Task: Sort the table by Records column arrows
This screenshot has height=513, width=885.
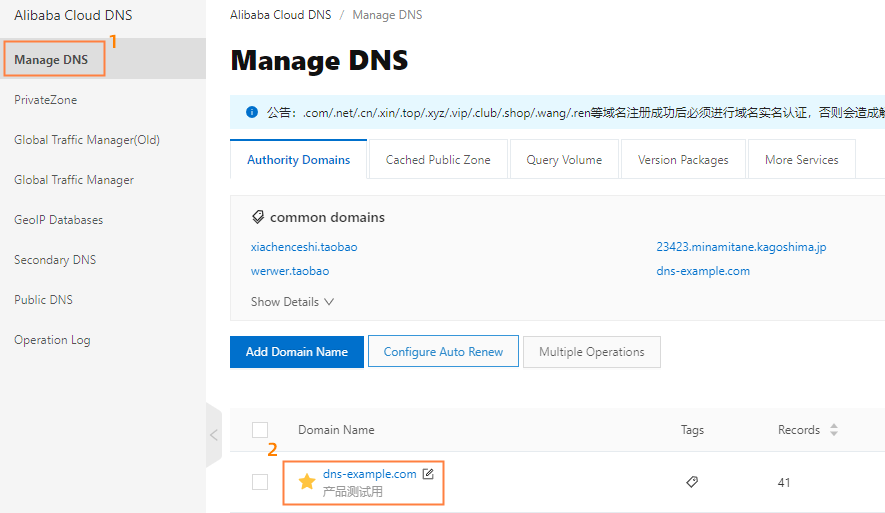Action: [834, 429]
